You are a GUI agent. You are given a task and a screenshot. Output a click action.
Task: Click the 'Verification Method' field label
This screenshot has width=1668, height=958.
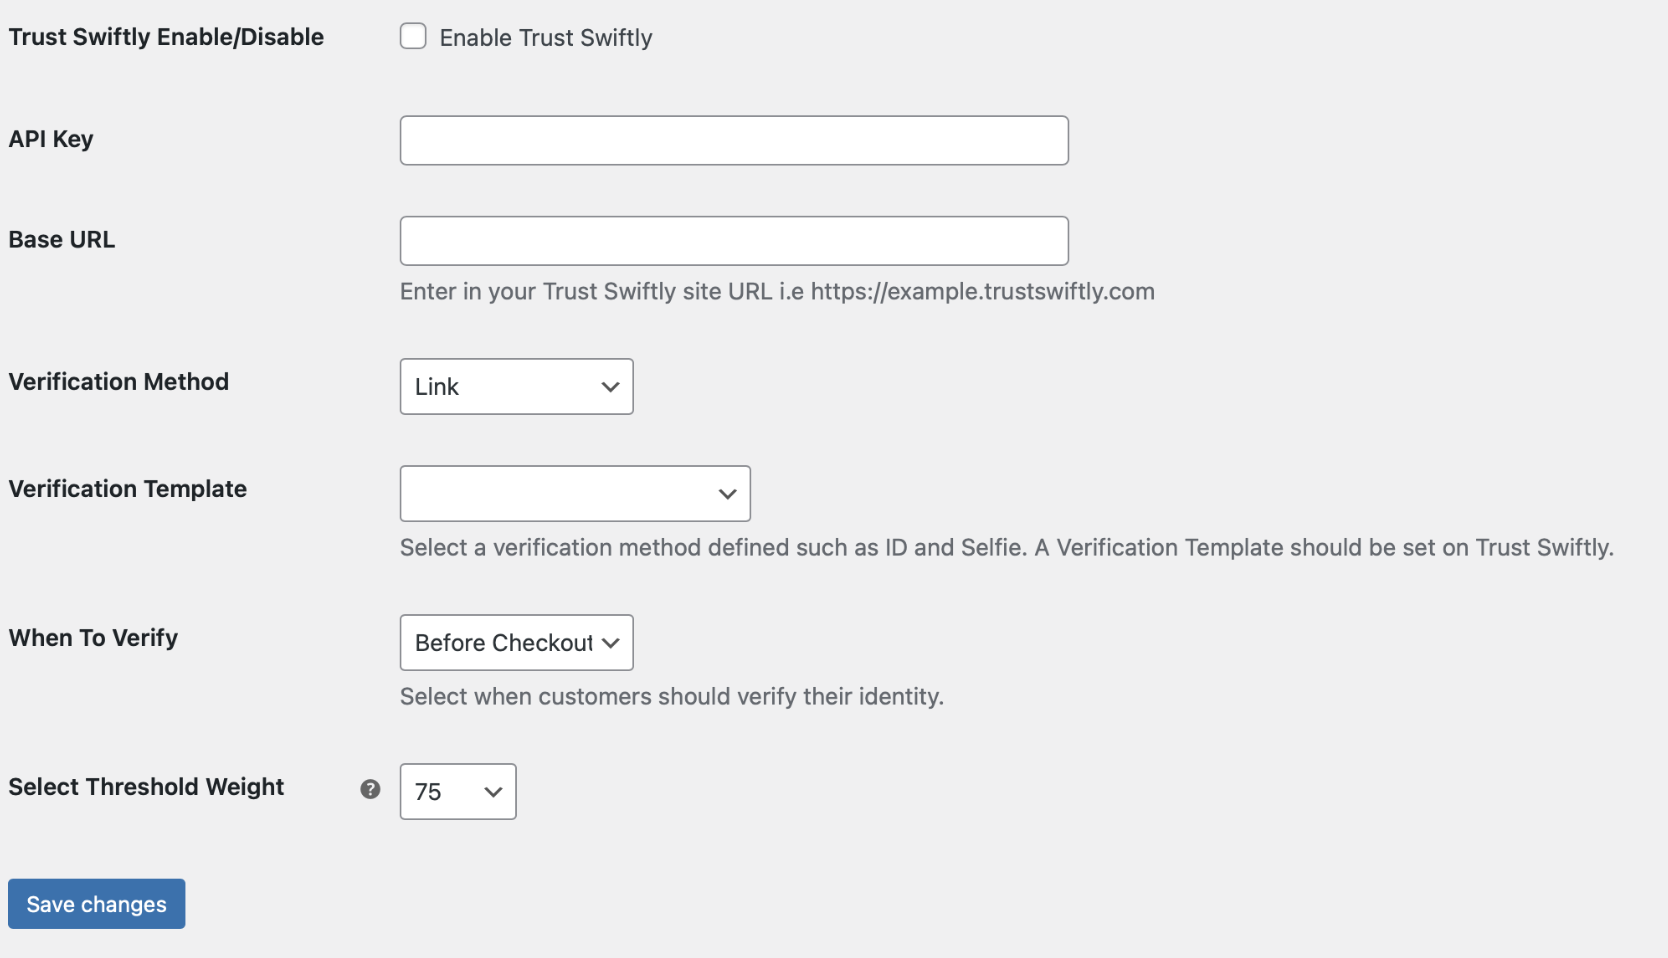(x=119, y=382)
